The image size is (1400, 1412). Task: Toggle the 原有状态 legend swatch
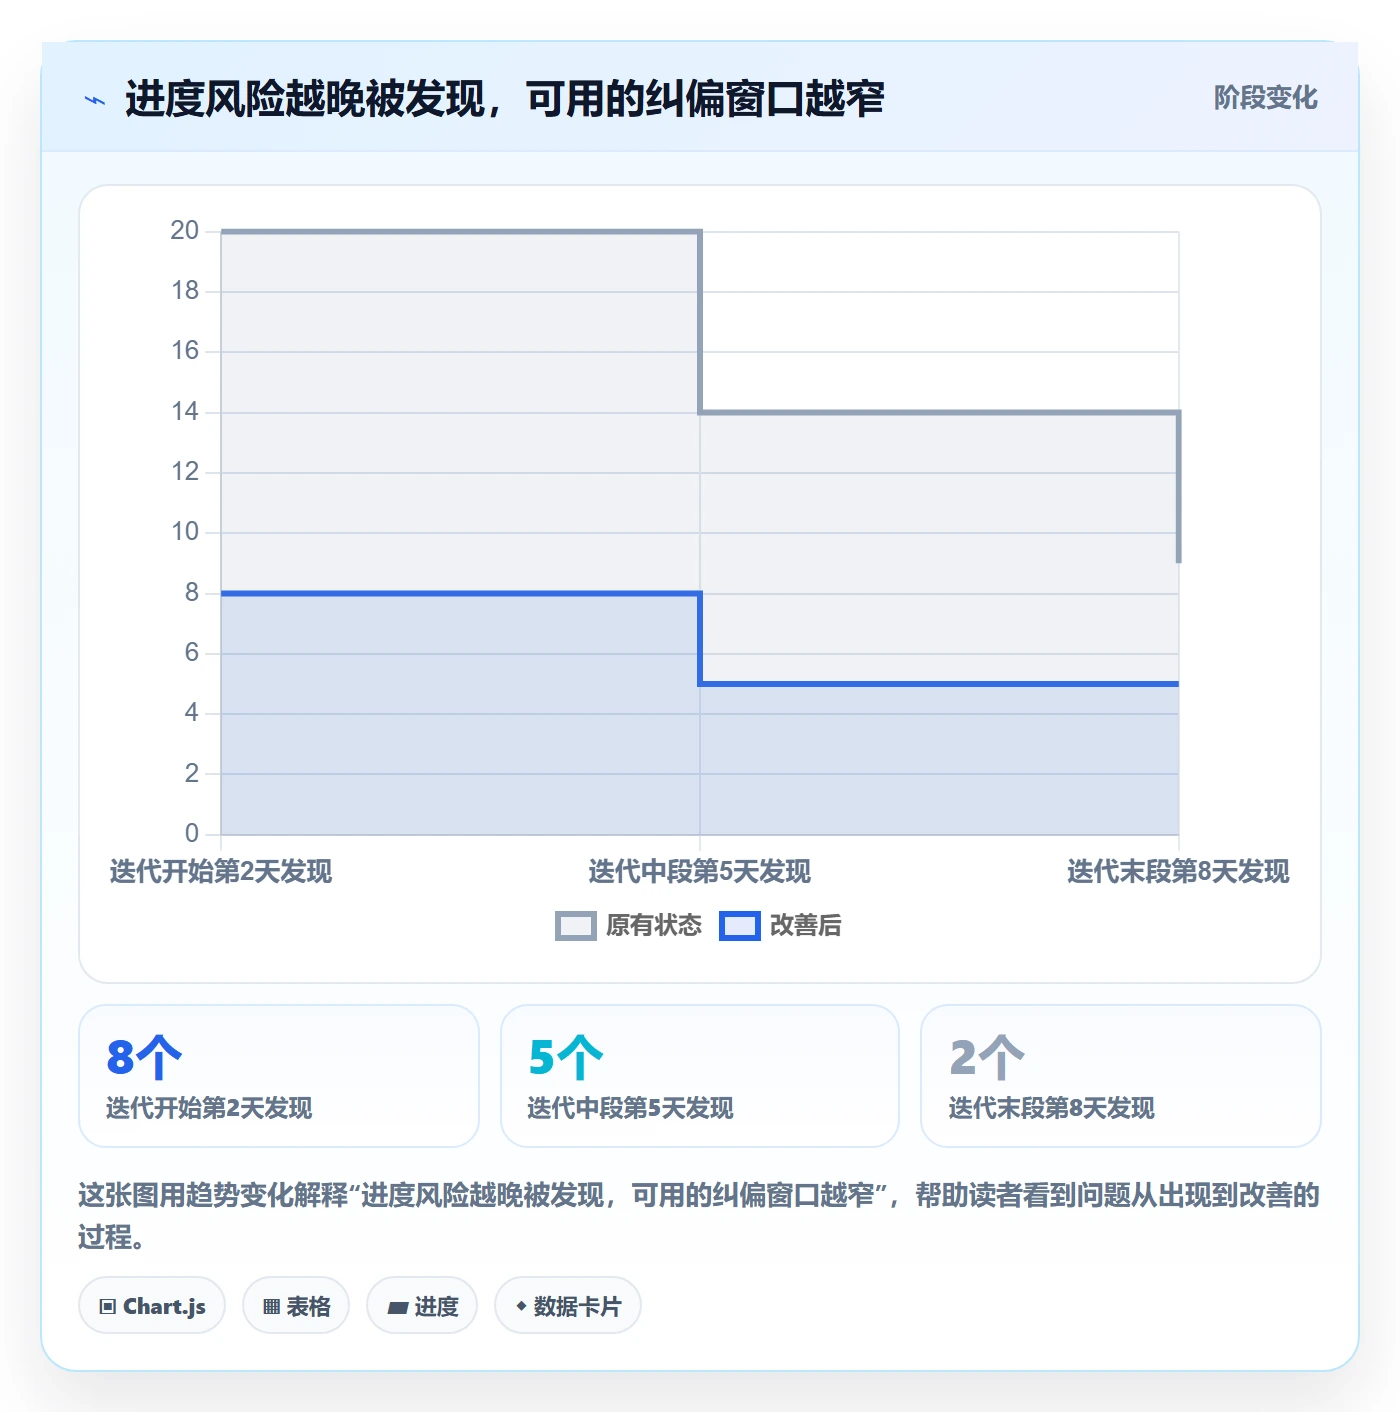coord(575,926)
